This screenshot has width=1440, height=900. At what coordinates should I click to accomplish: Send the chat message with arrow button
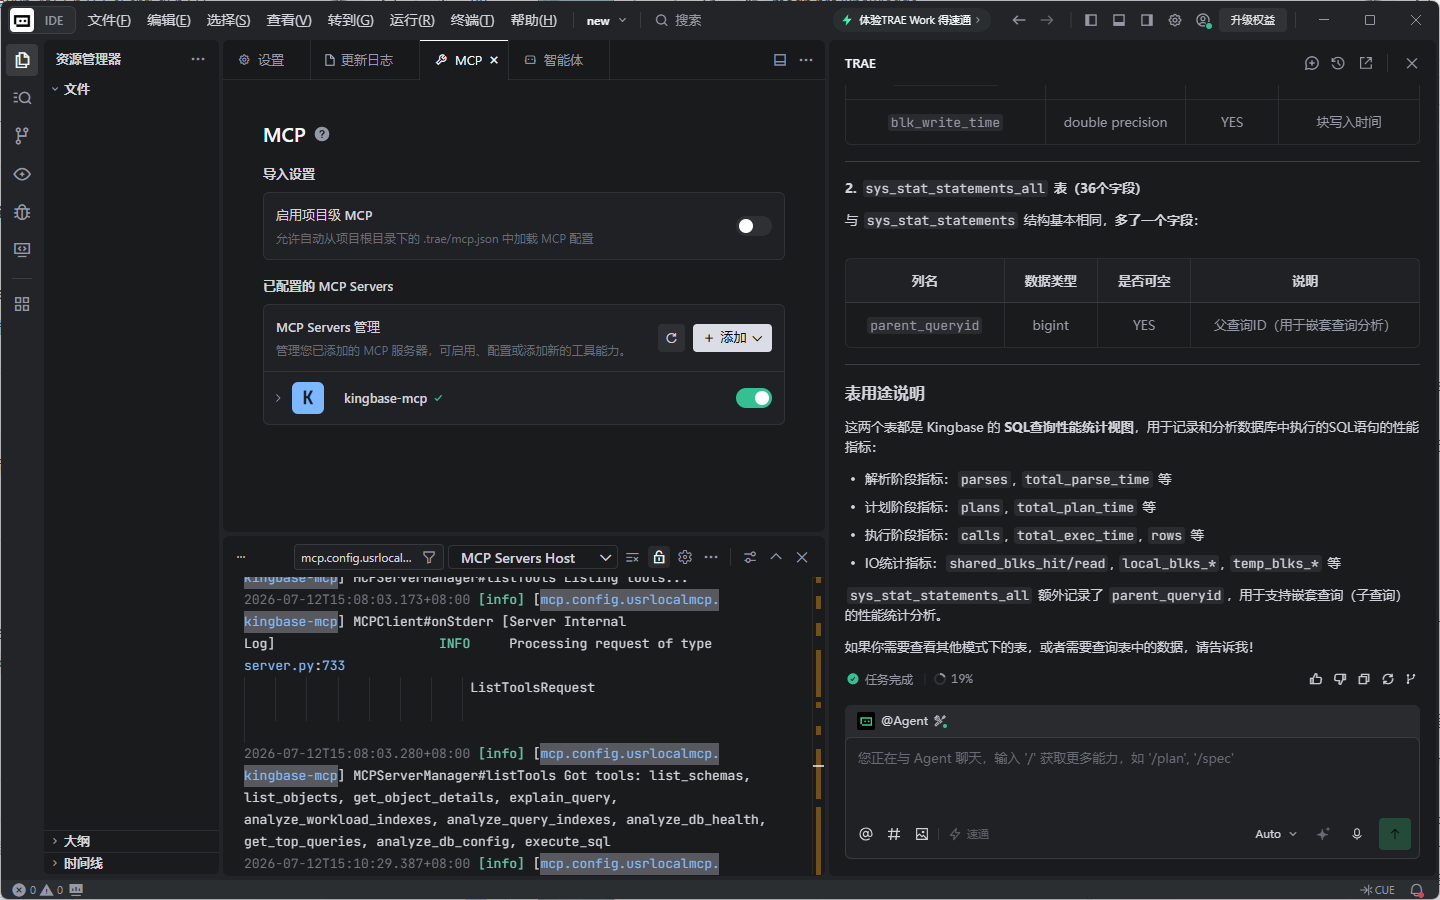1395,834
